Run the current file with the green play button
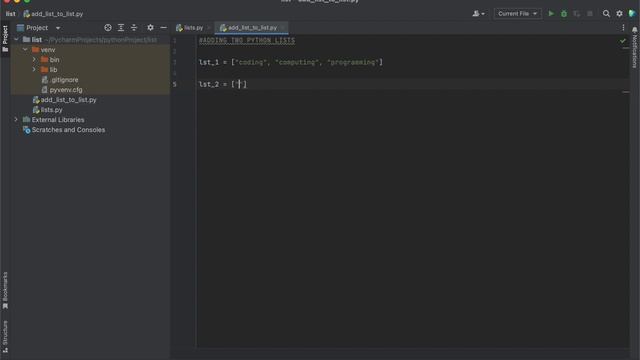This screenshot has height=360, width=640. [551, 13]
